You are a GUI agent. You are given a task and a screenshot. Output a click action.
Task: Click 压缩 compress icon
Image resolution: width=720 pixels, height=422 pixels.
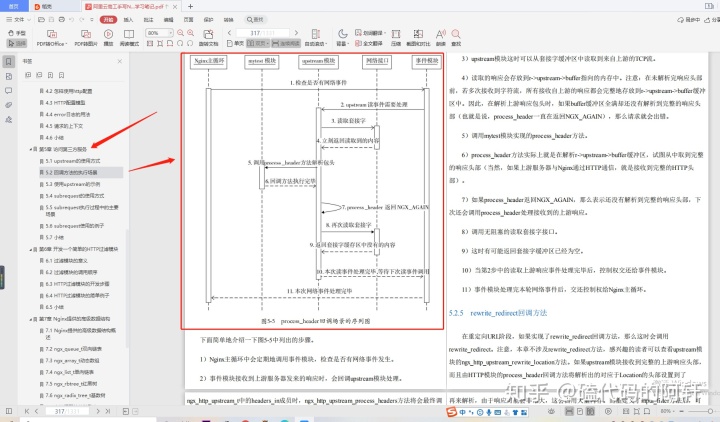(396, 38)
